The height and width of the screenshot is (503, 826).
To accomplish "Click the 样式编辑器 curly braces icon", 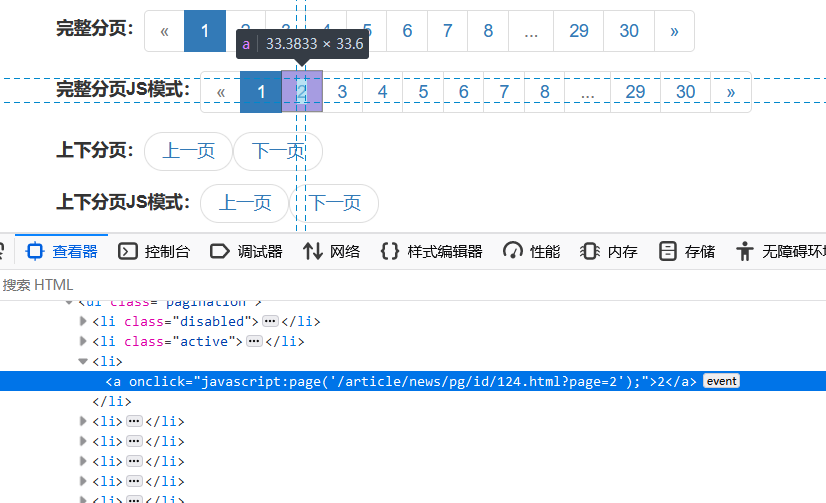I will pyautogui.click(x=390, y=251).
